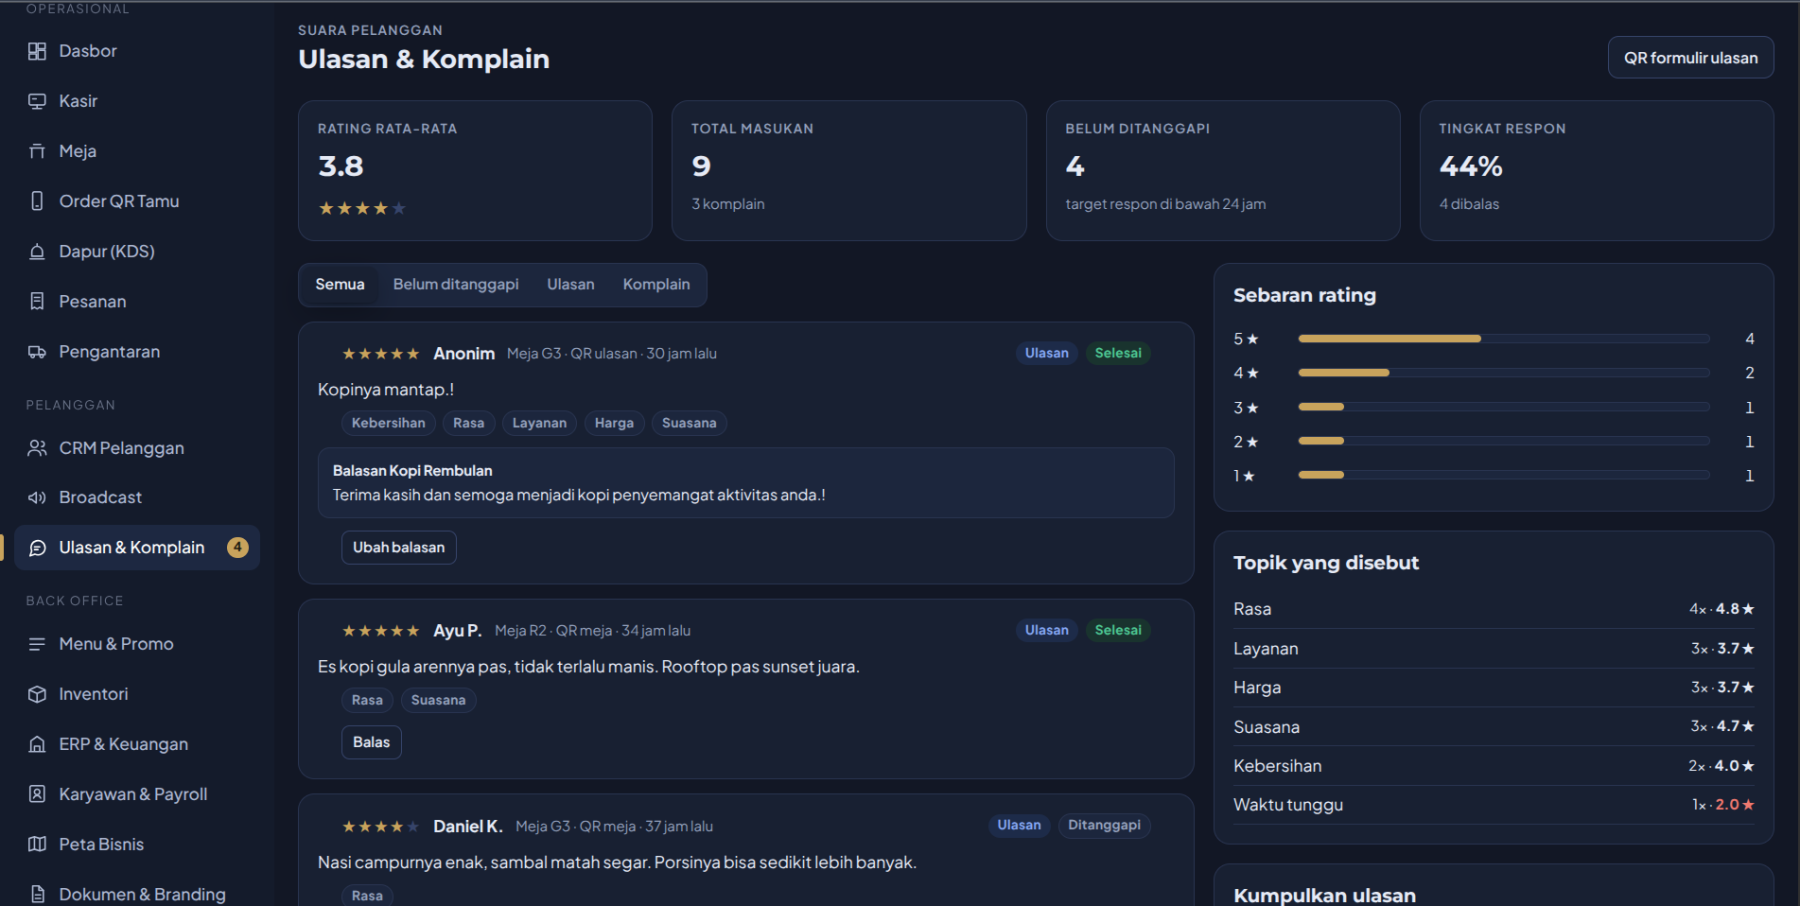The image size is (1800, 906).
Task: Click the Ulasan badge on Ayu P. review
Action: 1046,630
